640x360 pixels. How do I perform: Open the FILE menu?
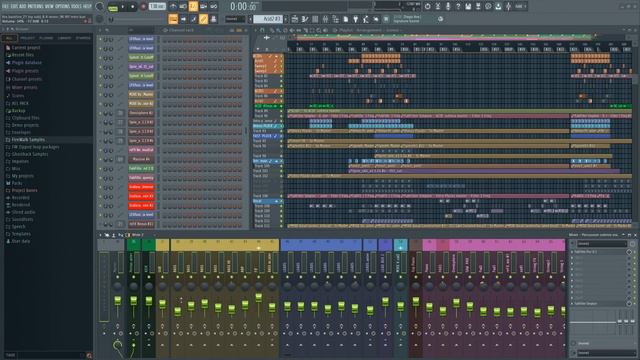pyautogui.click(x=6, y=7)
